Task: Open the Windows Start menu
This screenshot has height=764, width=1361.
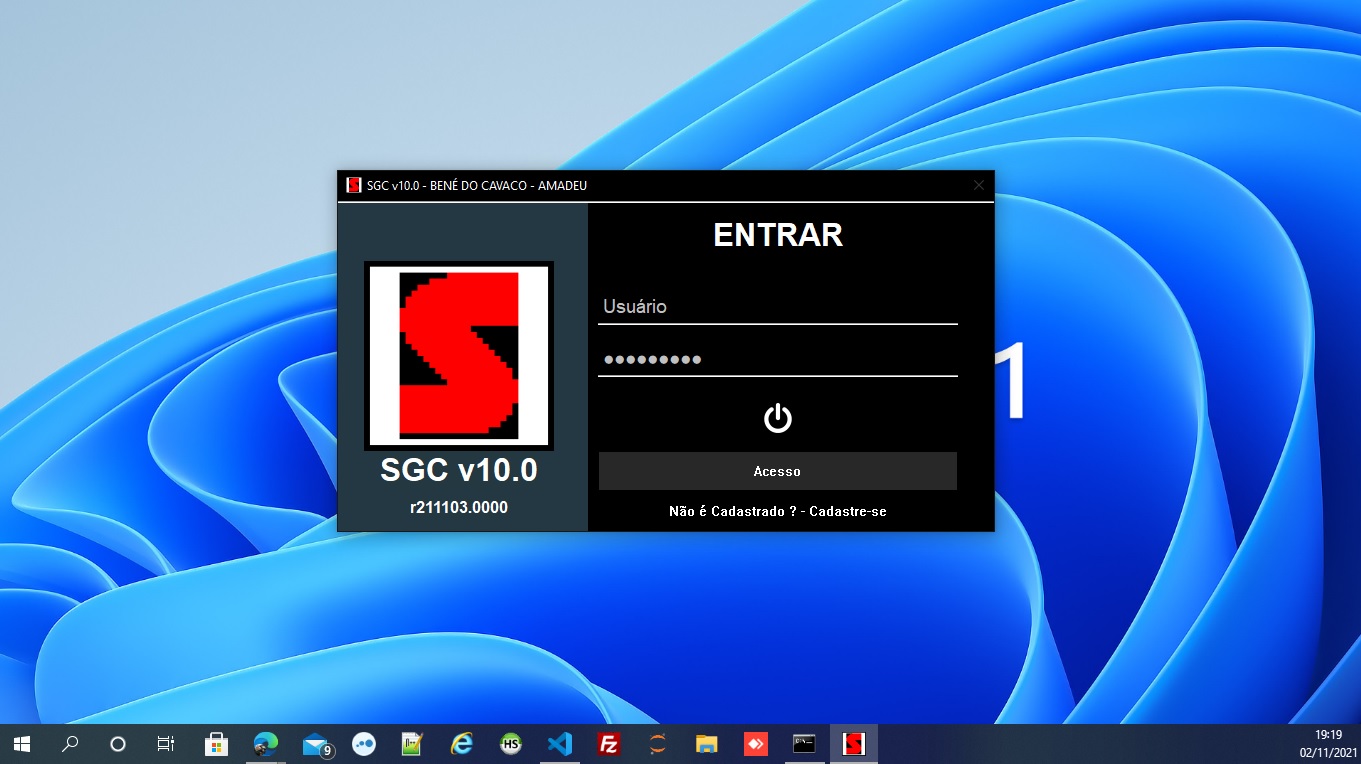Action: point(21,744)
